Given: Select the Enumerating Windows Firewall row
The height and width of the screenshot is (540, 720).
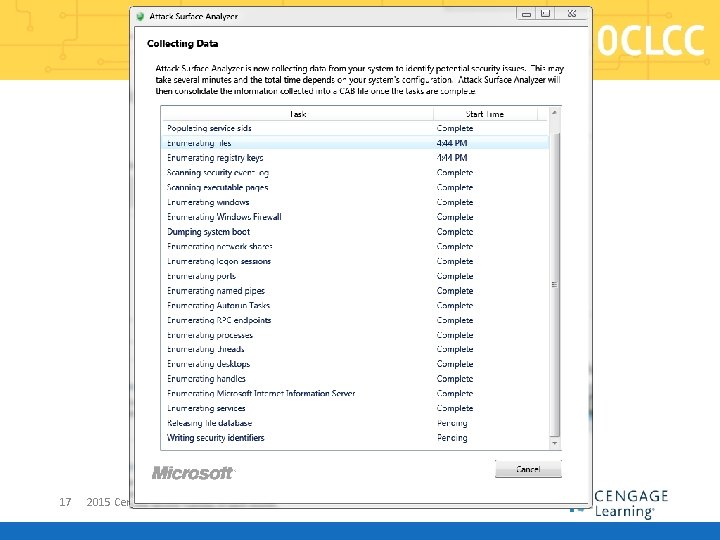Looking at the screenshot, I should pyautogui.click(x=355, y=217).
